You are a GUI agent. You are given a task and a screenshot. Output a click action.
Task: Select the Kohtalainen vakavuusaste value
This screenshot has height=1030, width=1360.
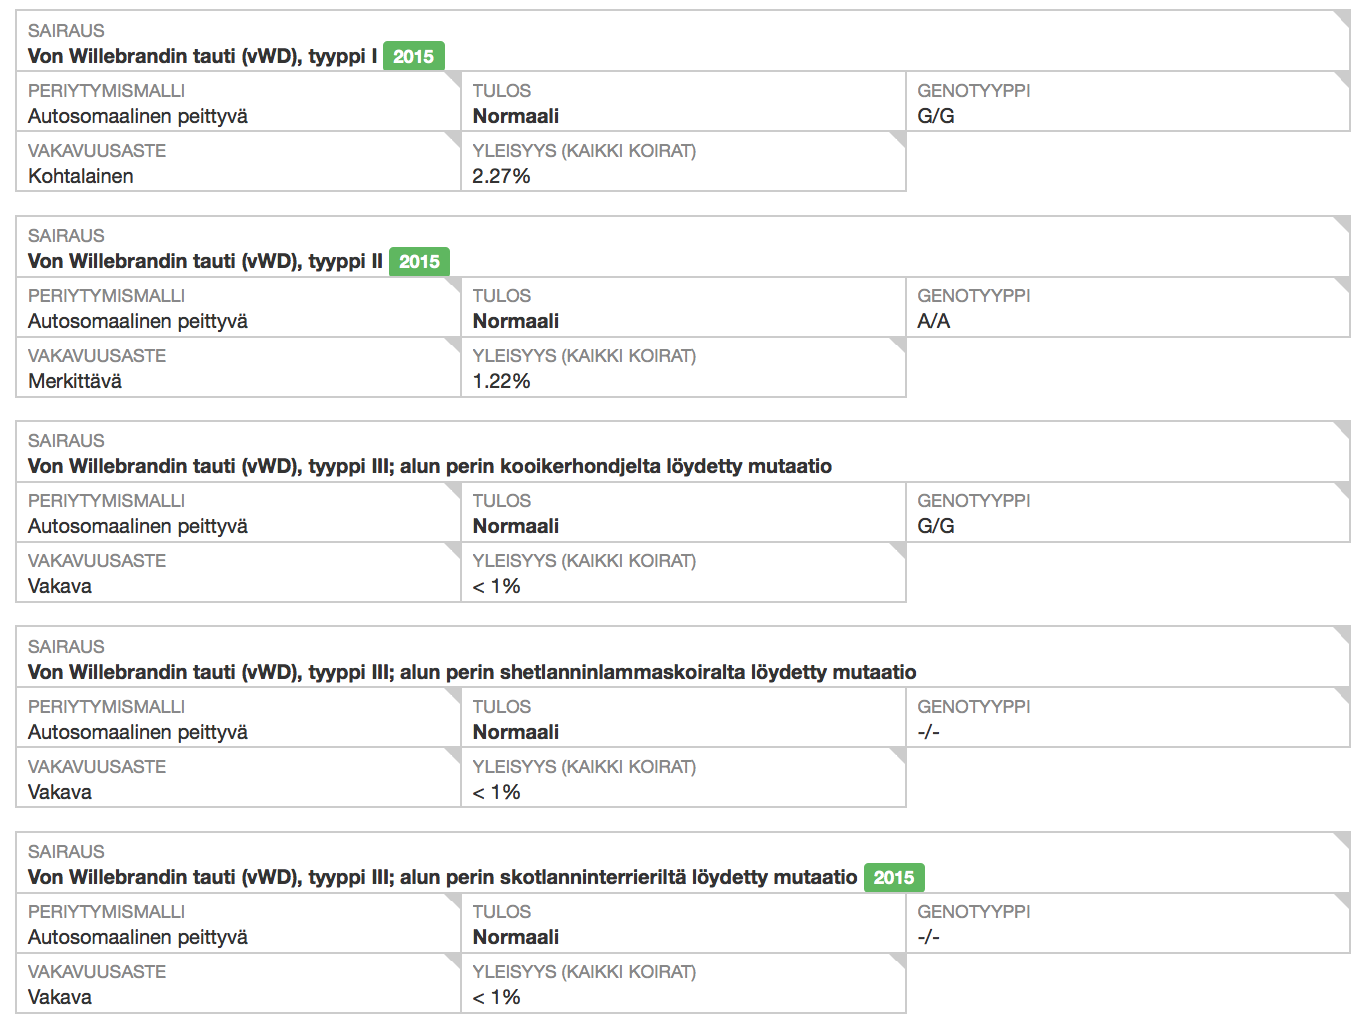(81, 177)
